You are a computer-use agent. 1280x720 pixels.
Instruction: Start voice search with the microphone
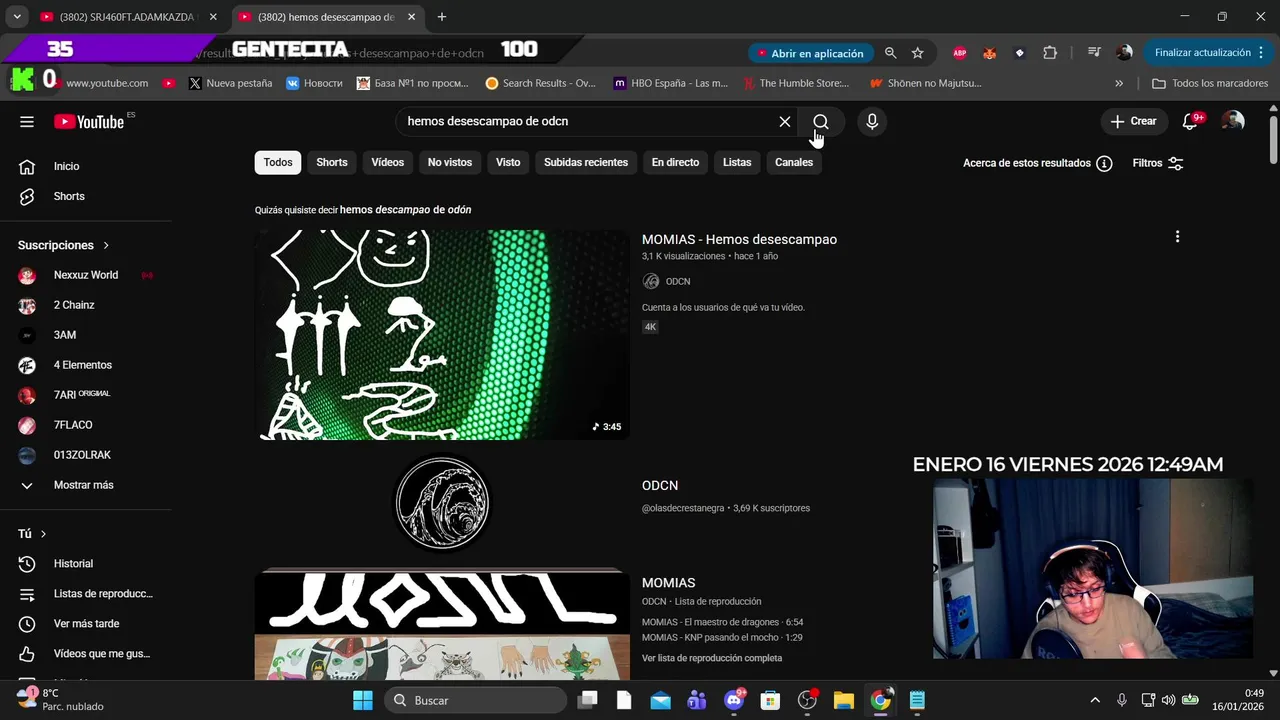[872, 122]
